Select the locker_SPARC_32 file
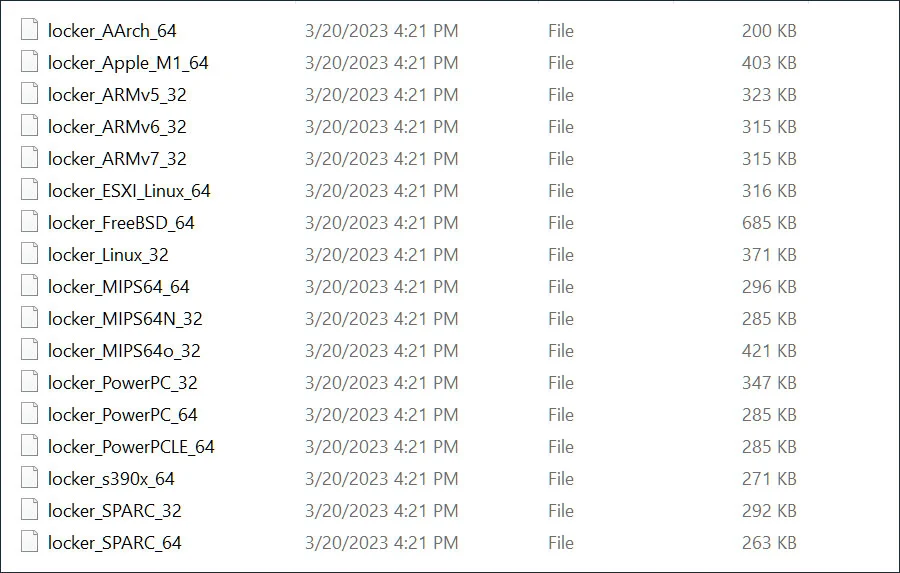 point(115,511)
